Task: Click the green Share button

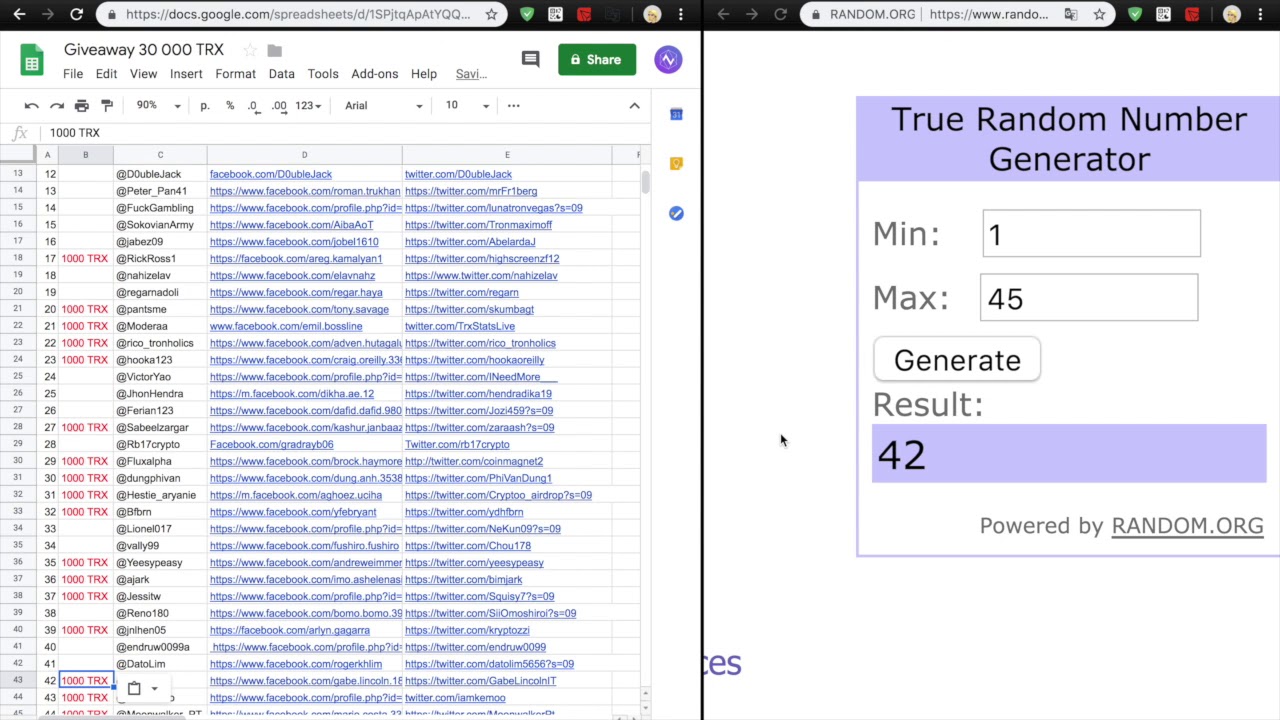Action: (x=597, y=60)
